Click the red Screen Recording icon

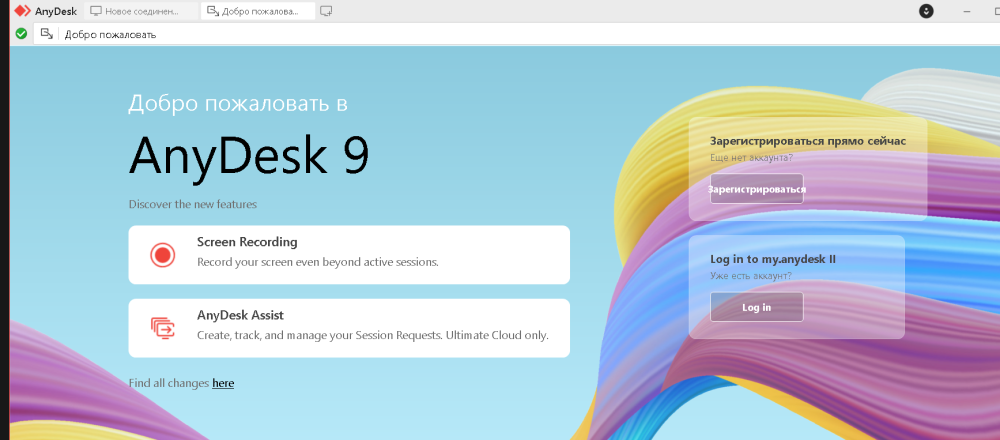(x=163, y=255)
